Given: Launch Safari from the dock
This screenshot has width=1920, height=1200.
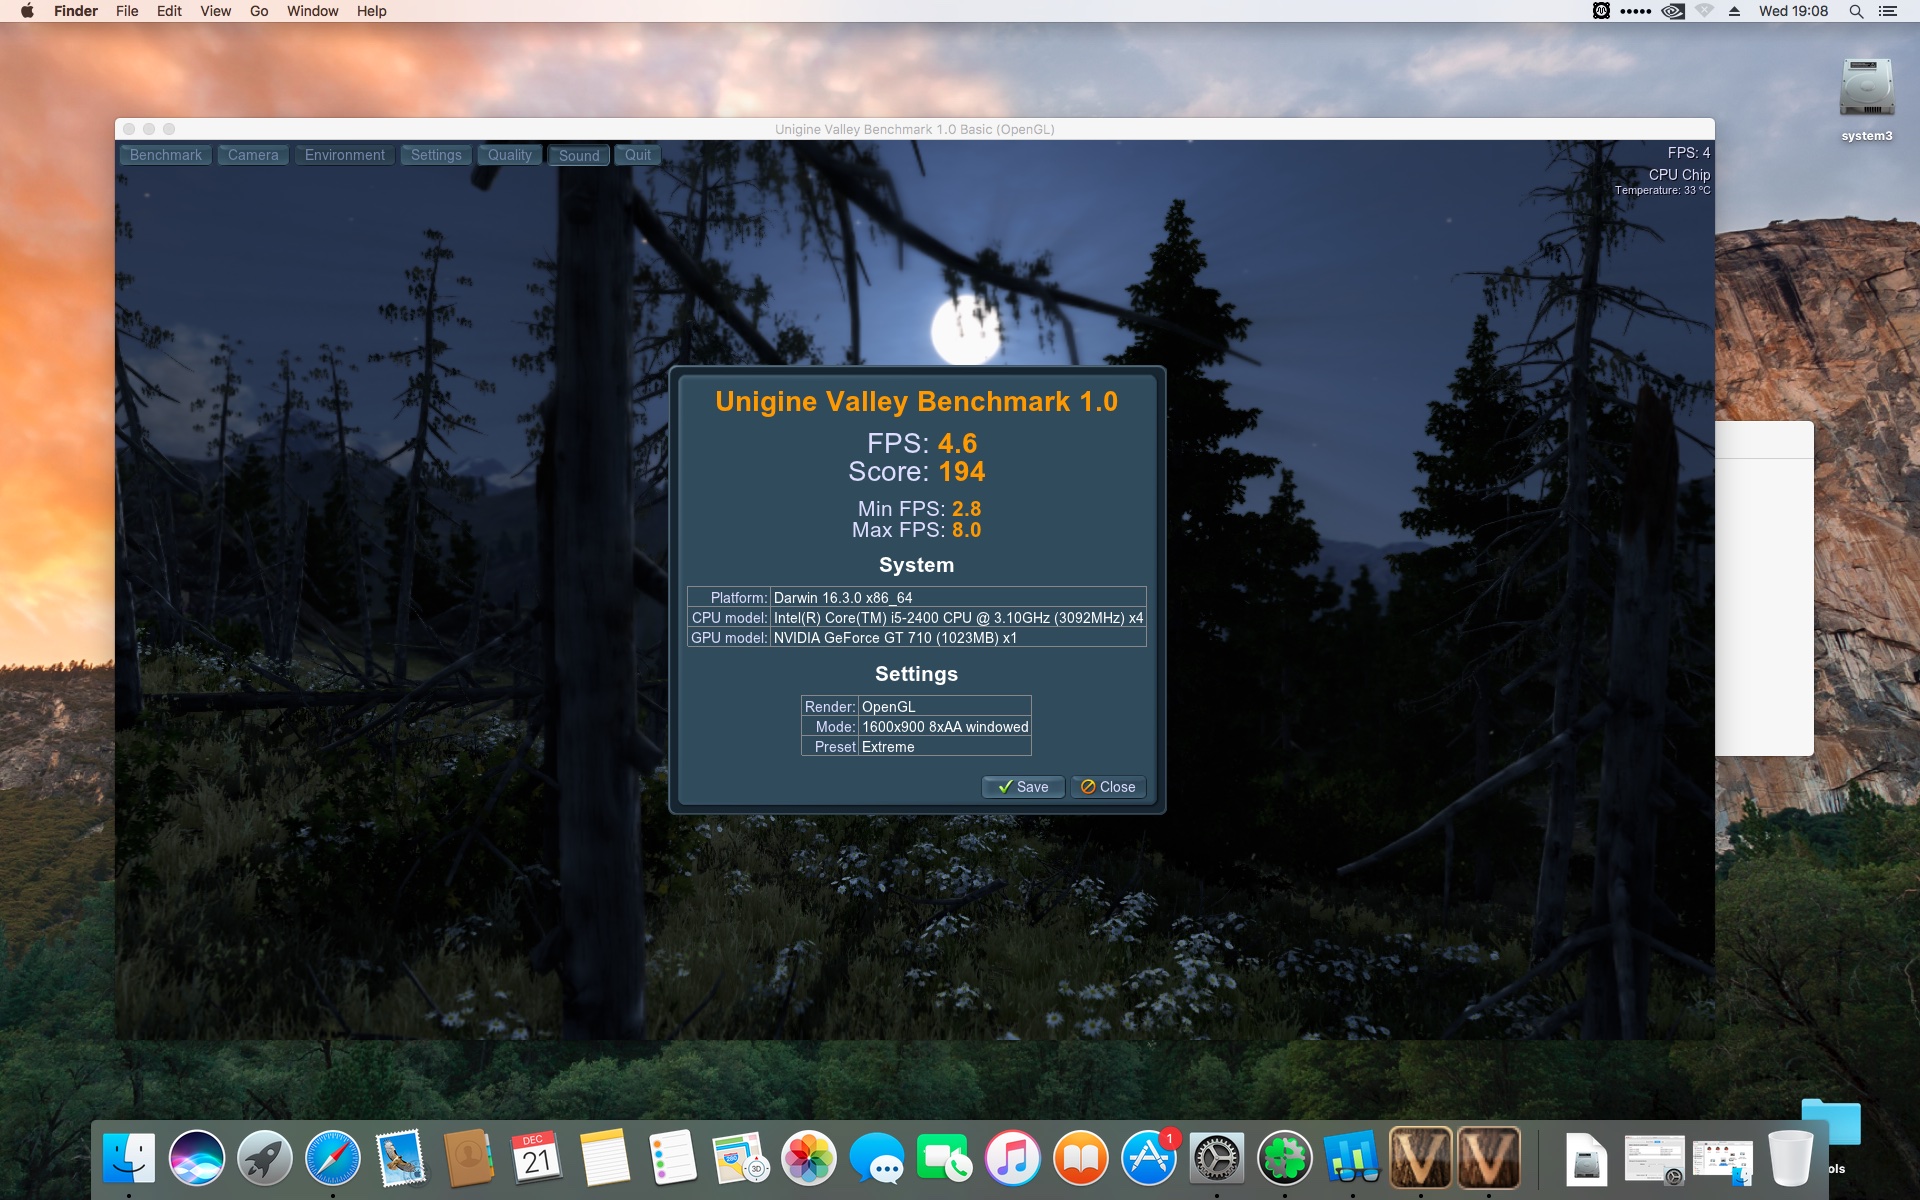Looking at the screenshot, I should point(332,1158).
